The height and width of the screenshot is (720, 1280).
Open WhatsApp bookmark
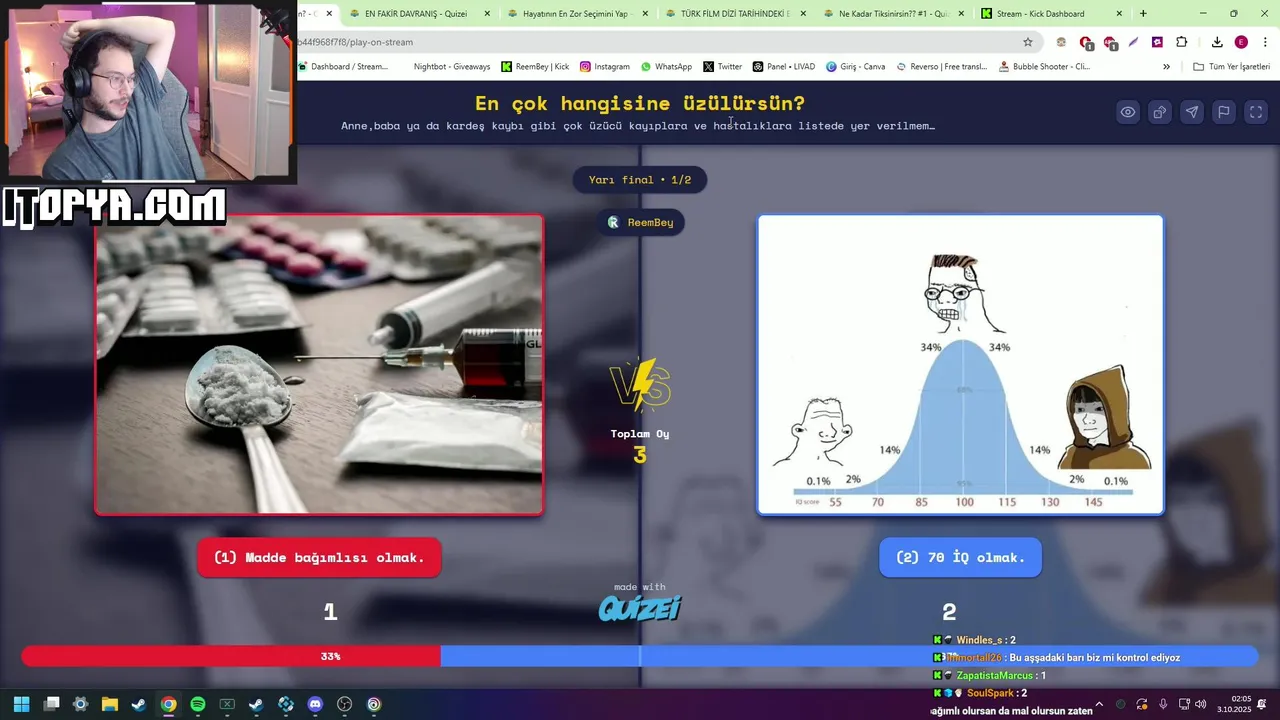666,67
